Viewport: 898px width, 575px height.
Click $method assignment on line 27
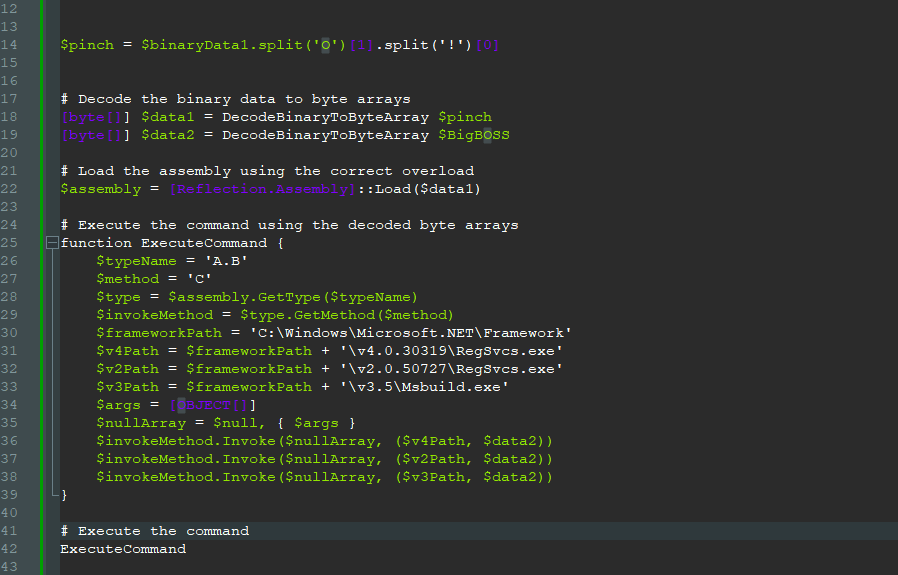(128, 279)
